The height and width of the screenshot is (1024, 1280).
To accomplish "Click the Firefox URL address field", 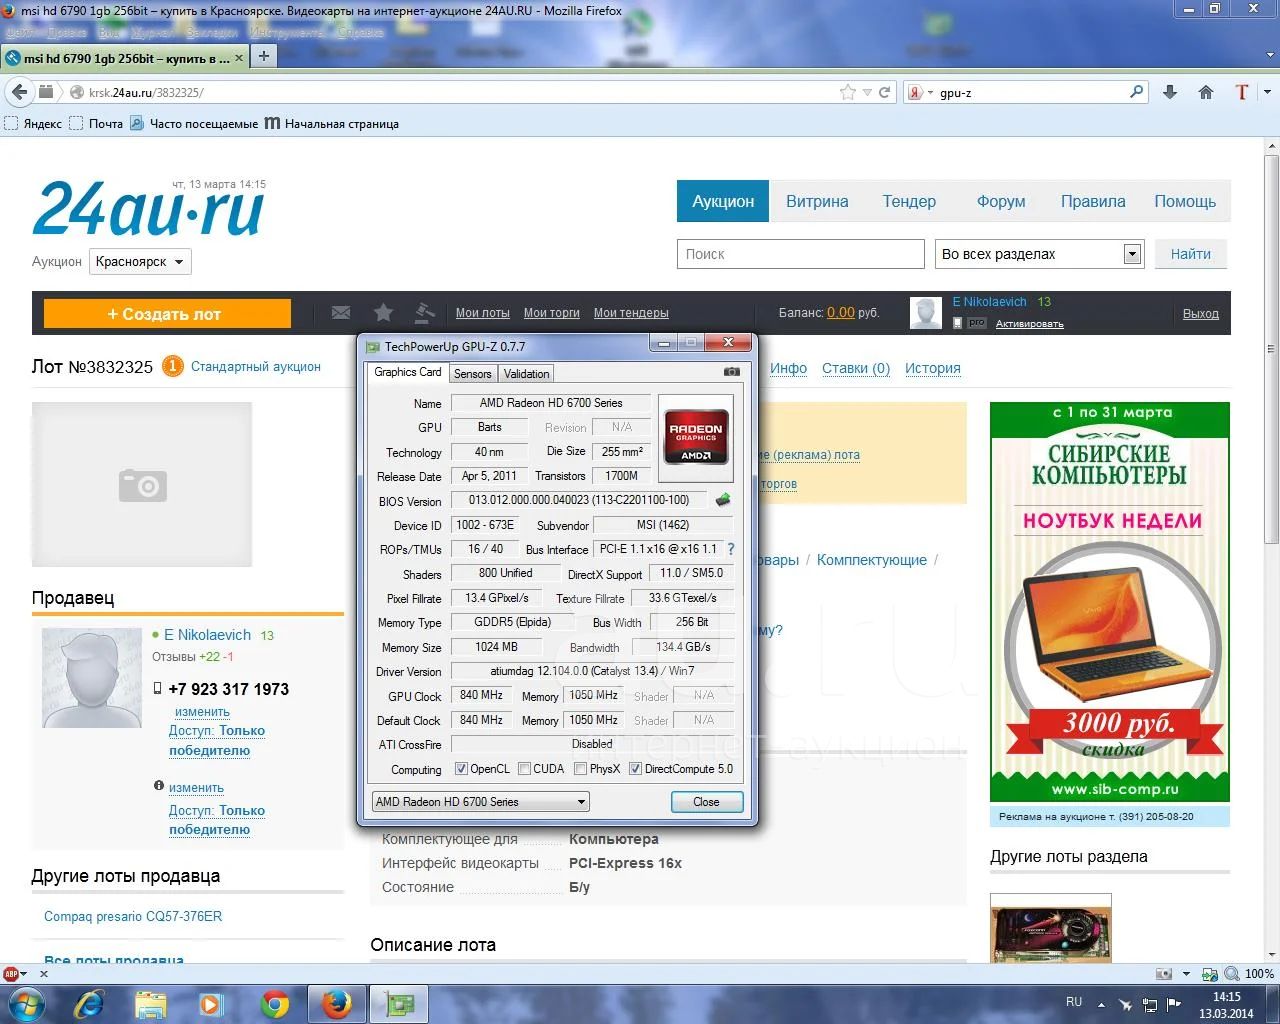I will (x=460, y=92).
